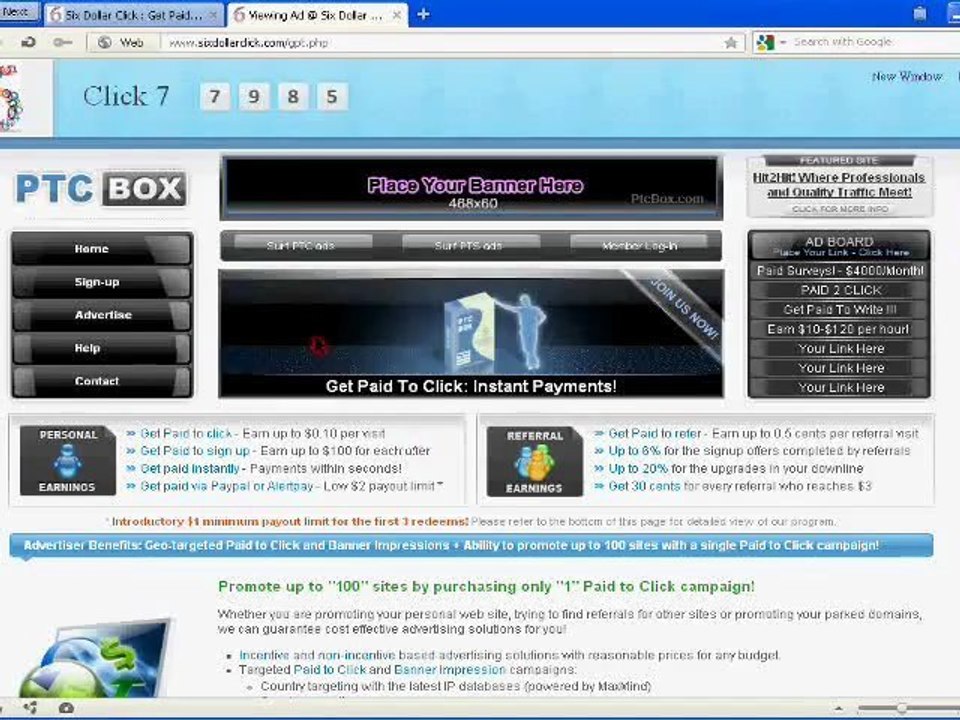Click the Get Paid To Click promo image
Viewport: 960px width, 720px height.
coord(471,334)
